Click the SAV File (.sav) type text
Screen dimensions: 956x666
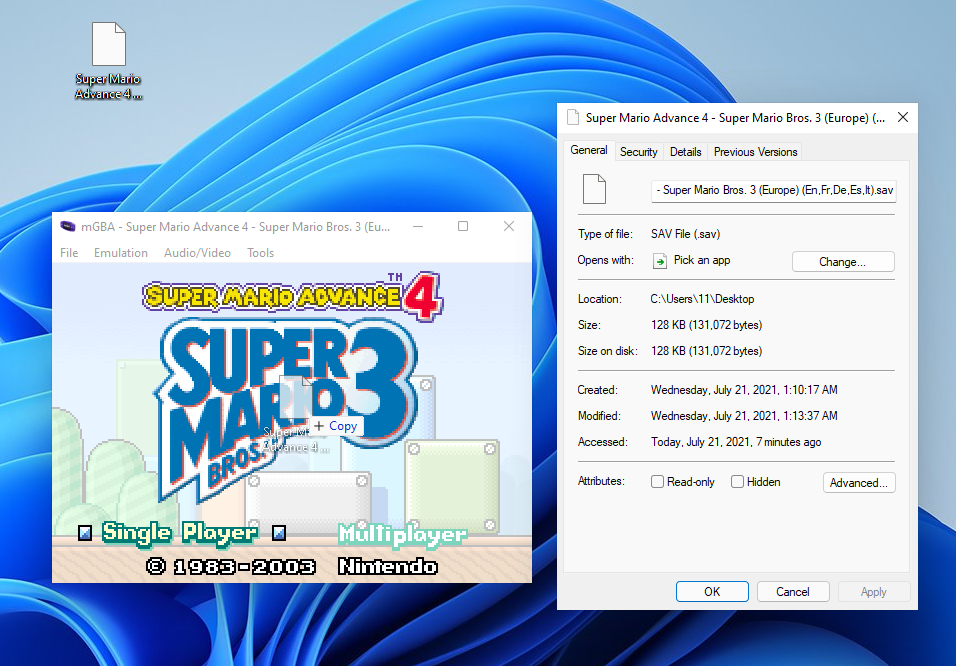click(x=685, y=234)
